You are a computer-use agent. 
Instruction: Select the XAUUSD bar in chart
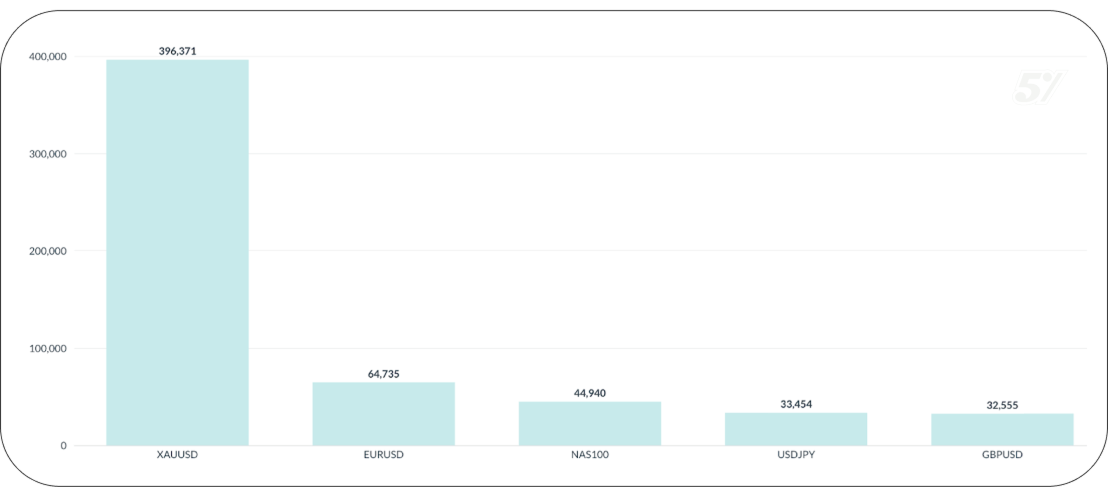tap(177, 252)
